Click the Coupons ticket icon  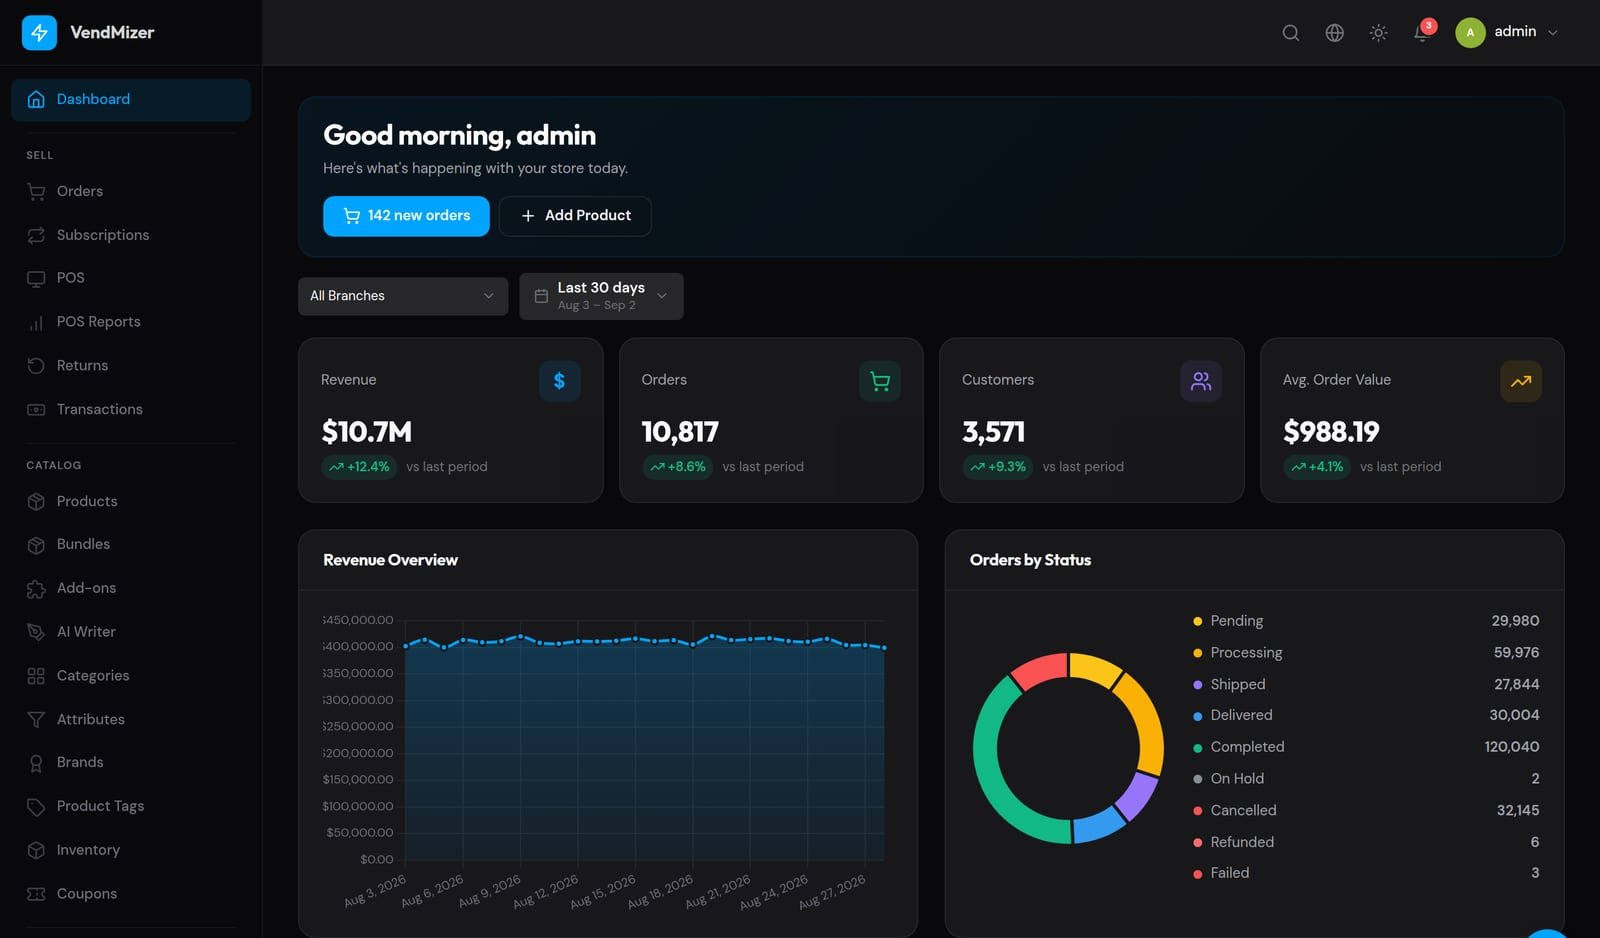pos(36,894)
